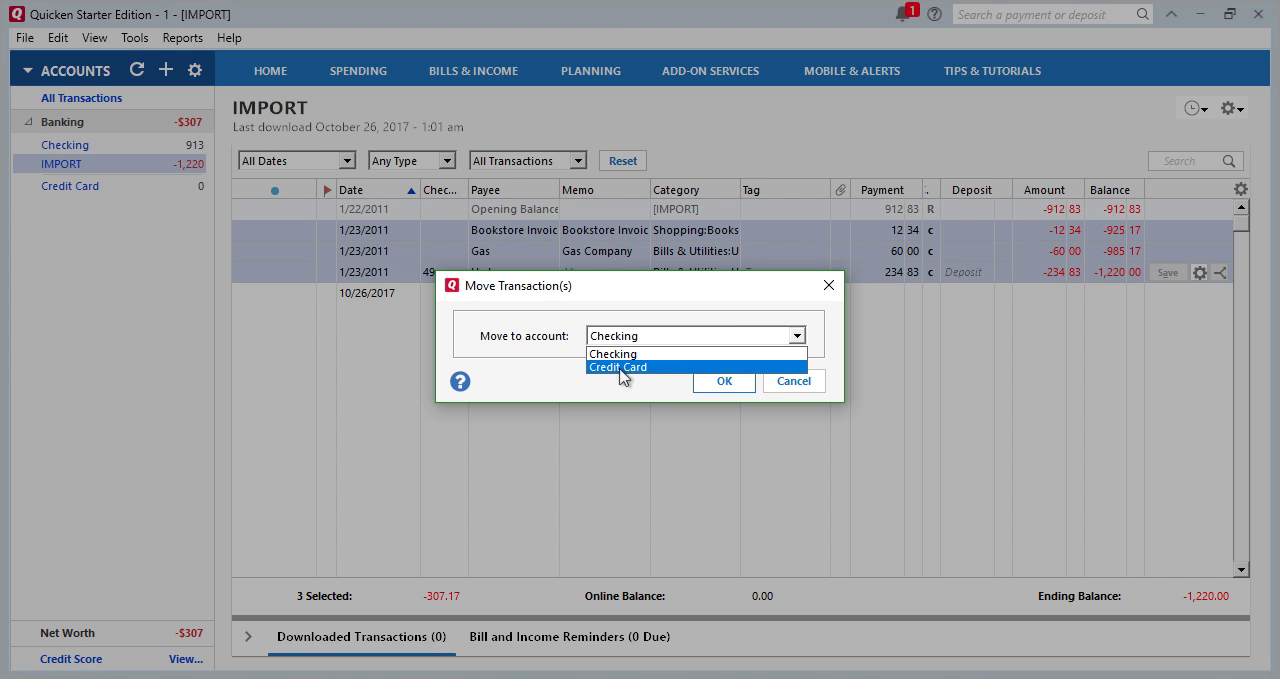1280x679 pixels.
Task: Toggle the Move to account dropdown arrow
Action: [796, 336]
